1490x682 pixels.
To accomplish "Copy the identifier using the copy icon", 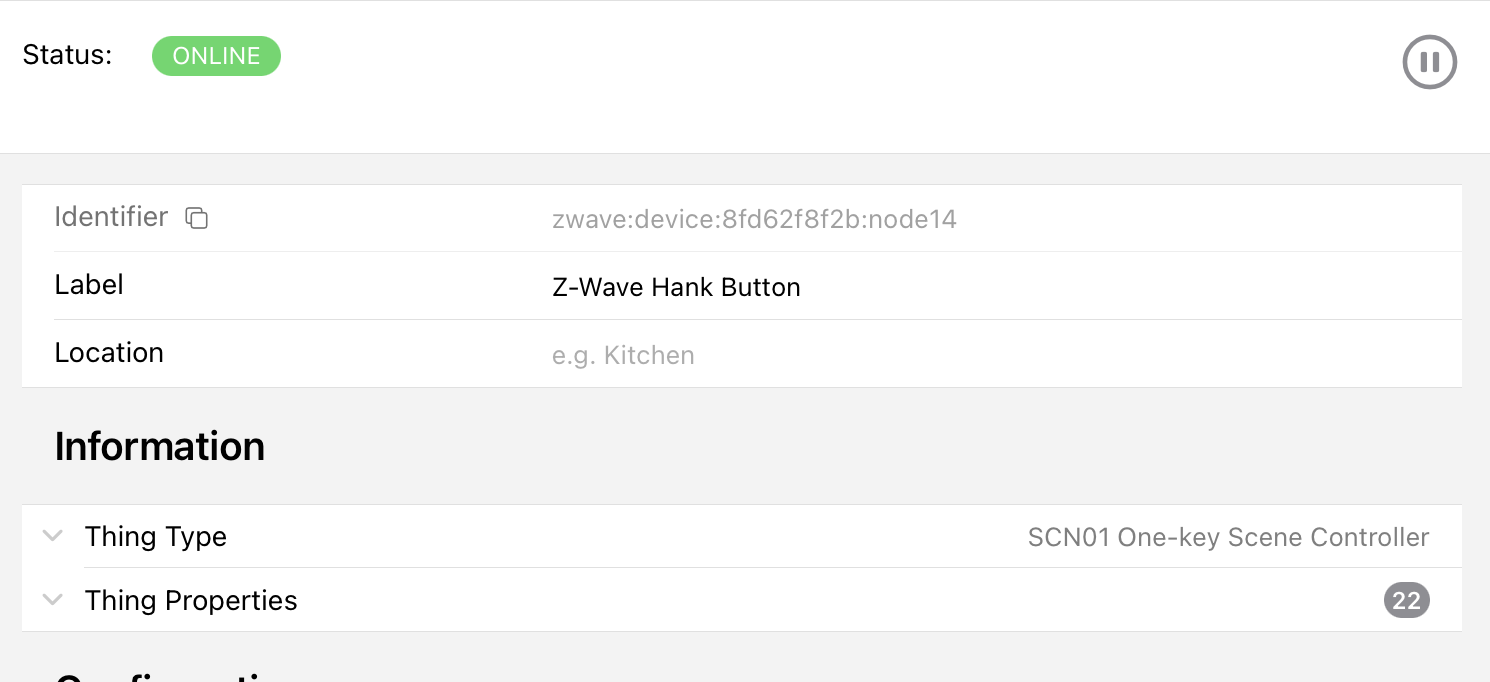I will (197, 218).
